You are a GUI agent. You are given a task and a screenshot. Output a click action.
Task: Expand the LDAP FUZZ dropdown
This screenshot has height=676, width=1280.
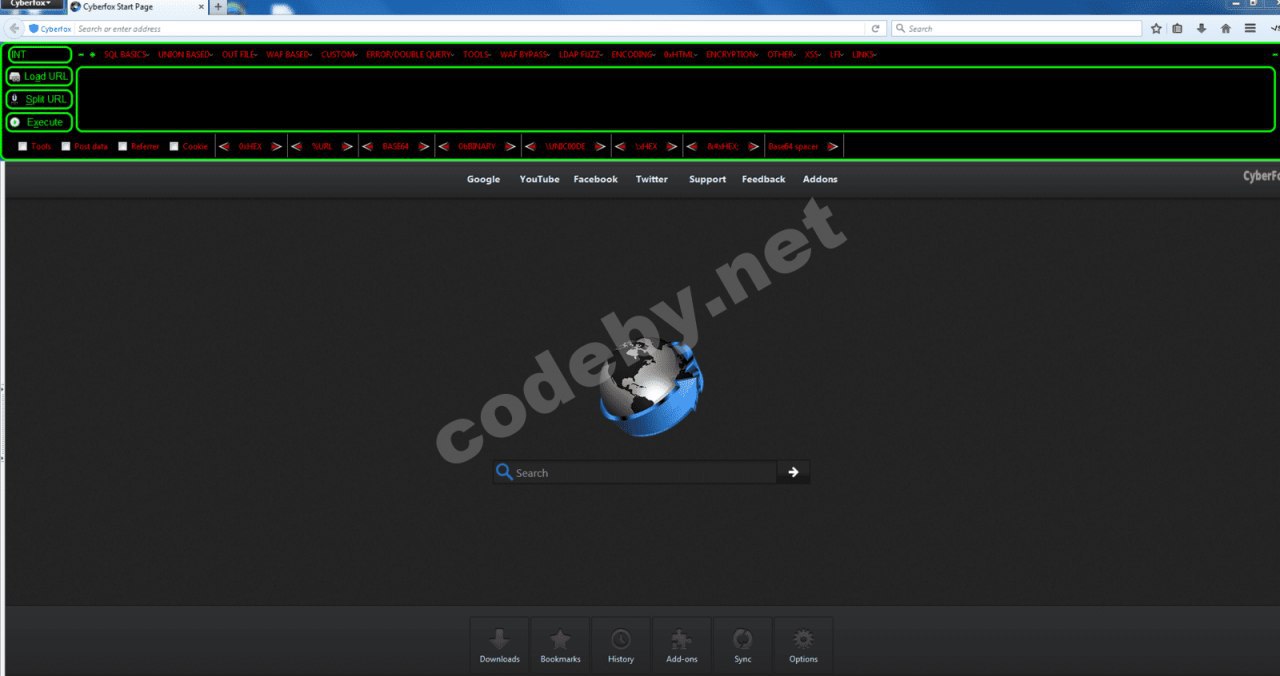(581, 54)
